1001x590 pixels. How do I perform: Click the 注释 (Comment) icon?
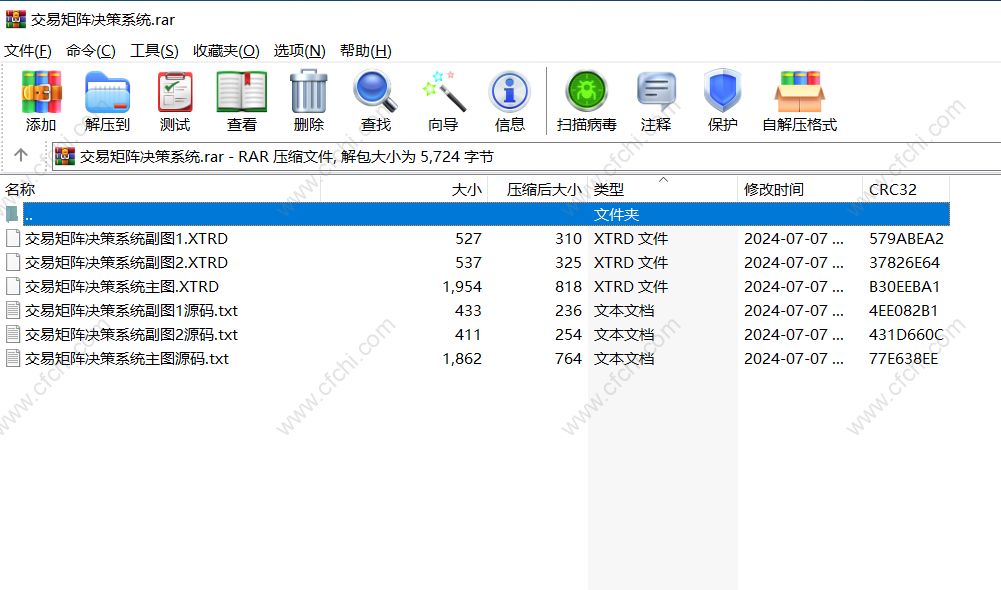point(656,91)
